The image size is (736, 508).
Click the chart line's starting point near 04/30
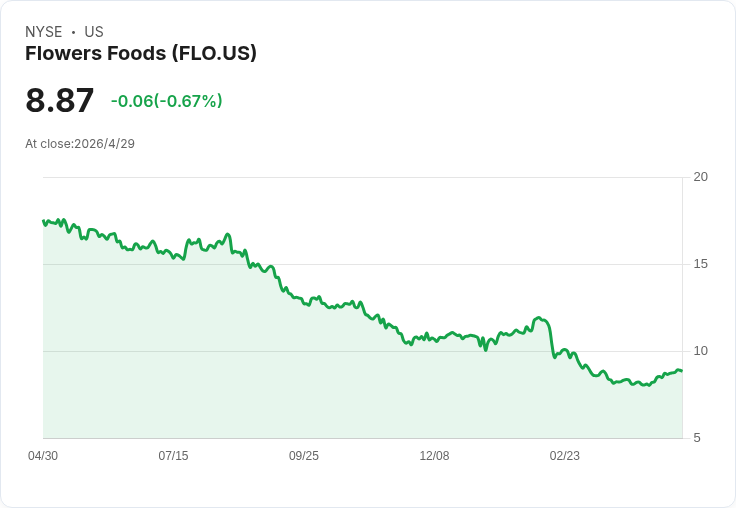click(x=44, y=221)
